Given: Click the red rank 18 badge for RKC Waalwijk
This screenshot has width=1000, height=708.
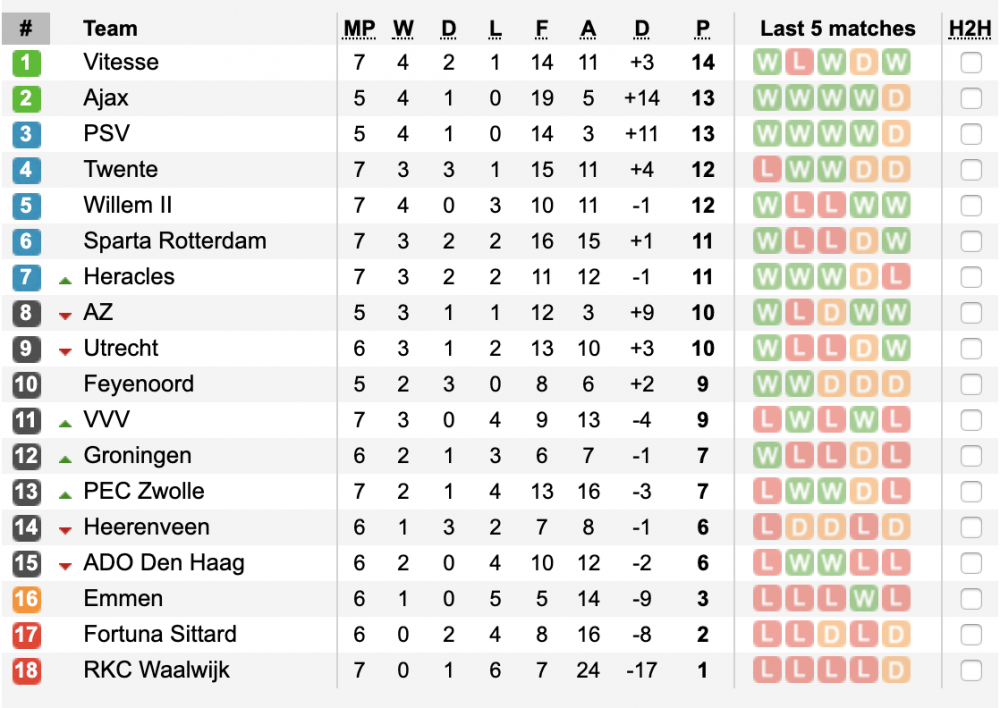Looking at the screenshot, I should 27,670.
